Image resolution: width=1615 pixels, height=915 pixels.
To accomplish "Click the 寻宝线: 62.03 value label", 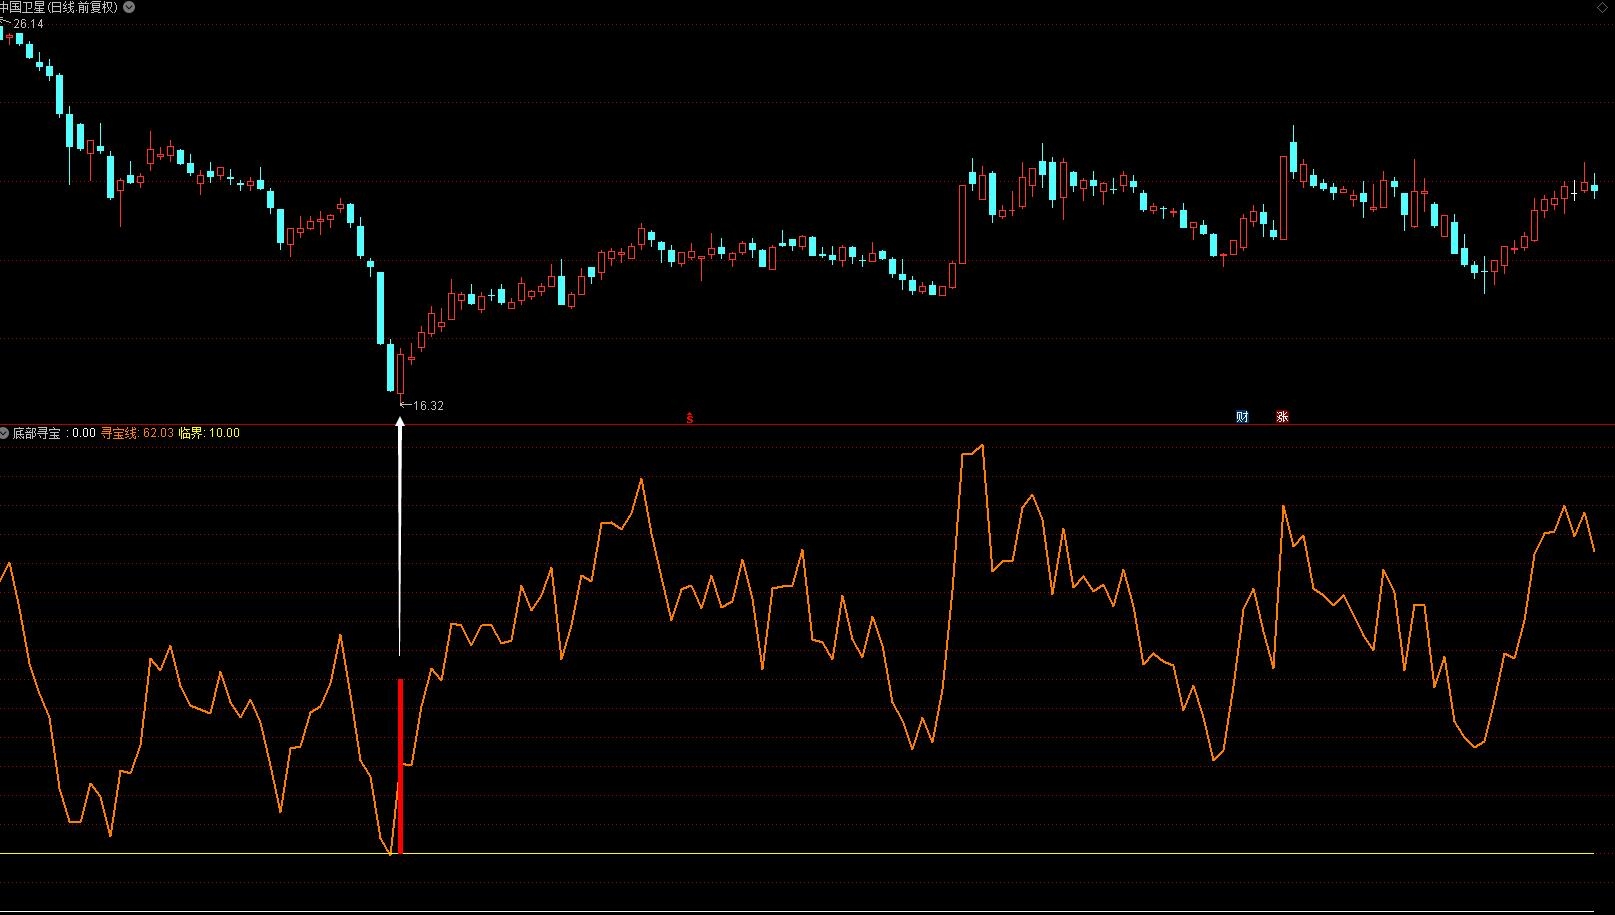I will coord(138,433).
